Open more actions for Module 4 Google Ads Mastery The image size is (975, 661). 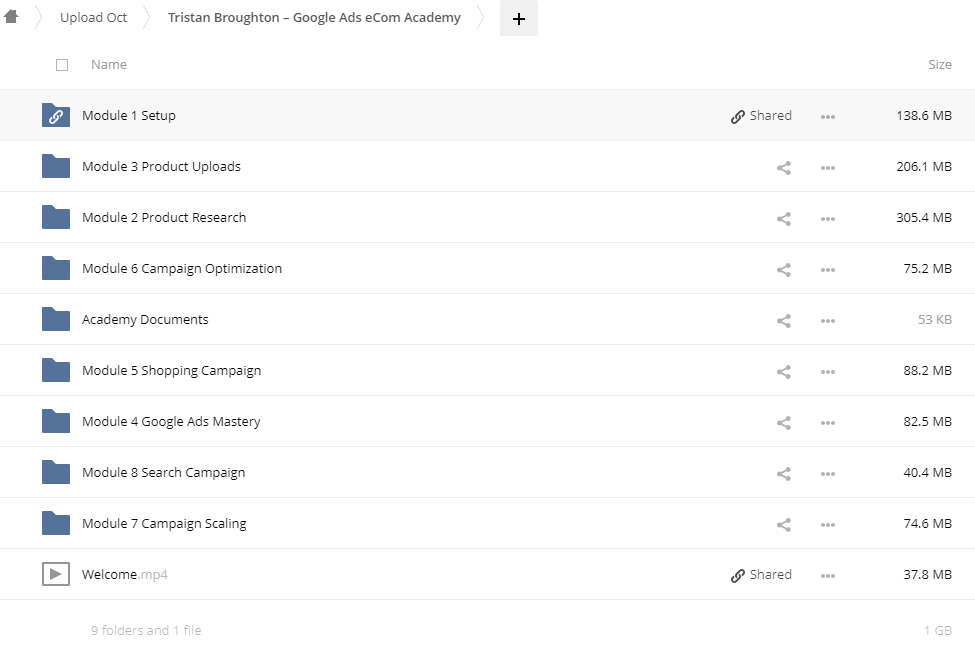pyautogui.click(x=827, y=422)
